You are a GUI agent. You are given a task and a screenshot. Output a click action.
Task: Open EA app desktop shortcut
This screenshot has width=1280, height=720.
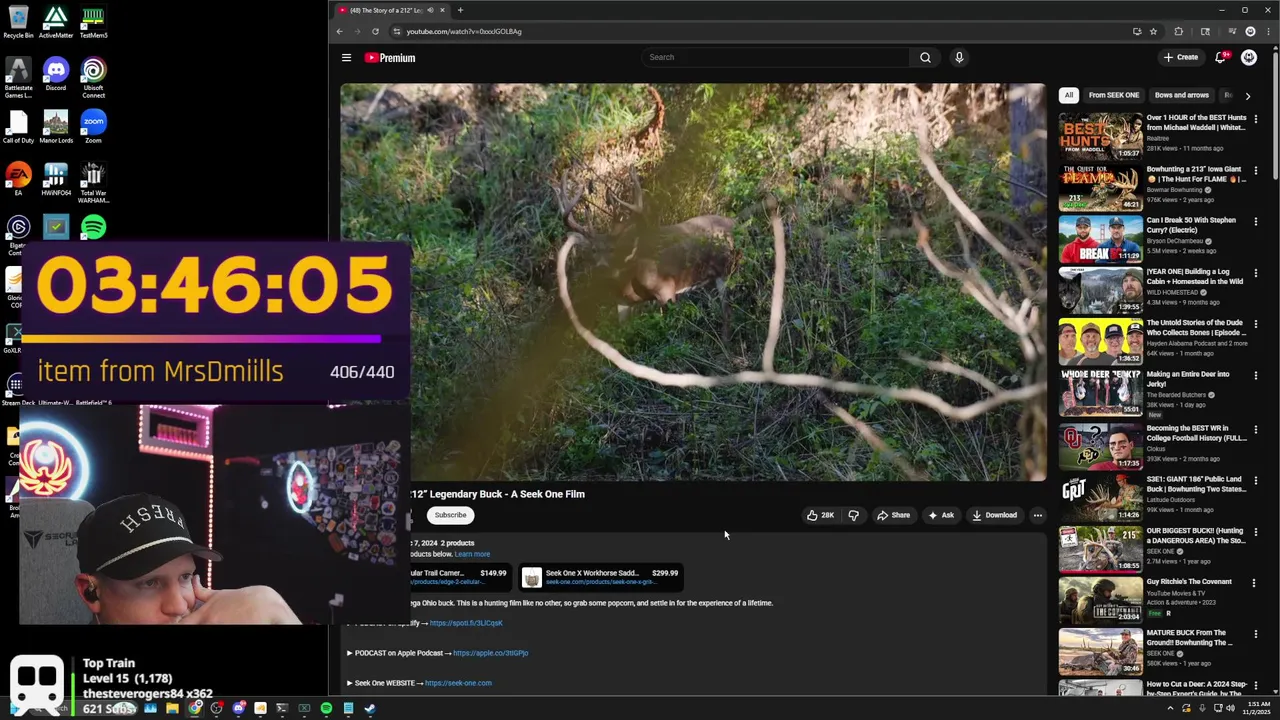click(x=18, y=179)
